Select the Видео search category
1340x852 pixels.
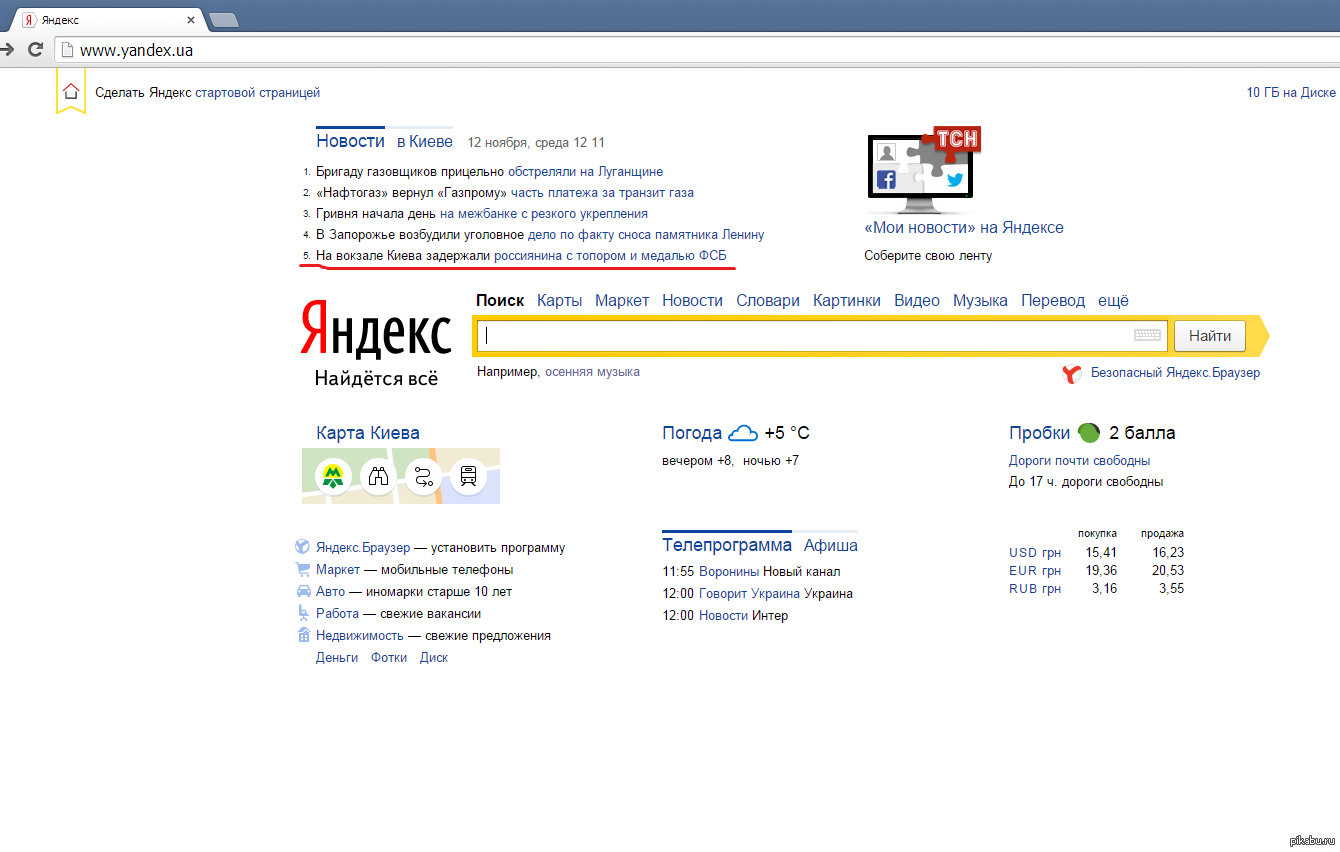[x=917, y=300]
